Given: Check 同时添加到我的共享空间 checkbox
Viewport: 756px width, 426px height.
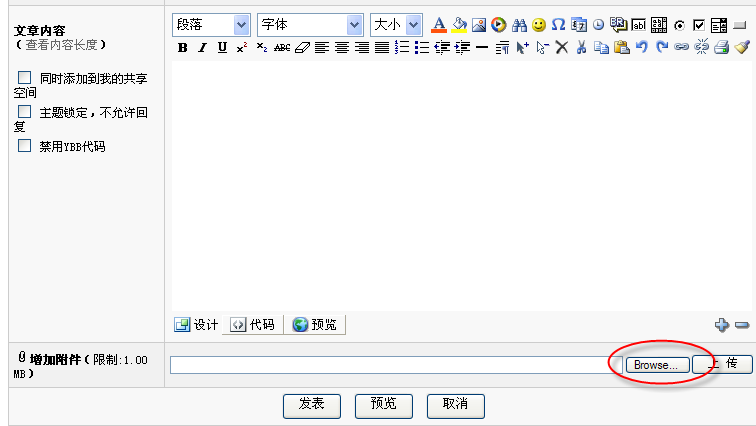Looking at the screenshot, I should pos(25,77).
